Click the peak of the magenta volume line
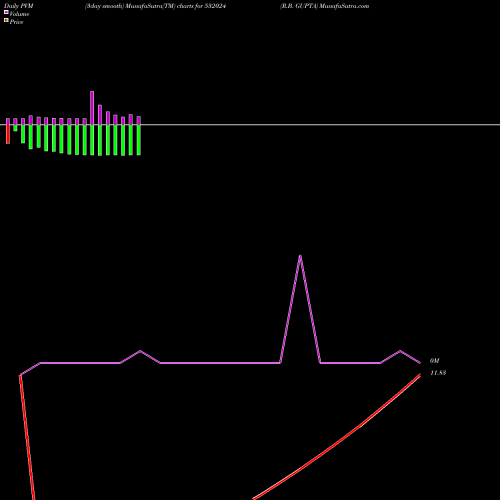This screenshot has height=500, width=500. click(300, 256)
